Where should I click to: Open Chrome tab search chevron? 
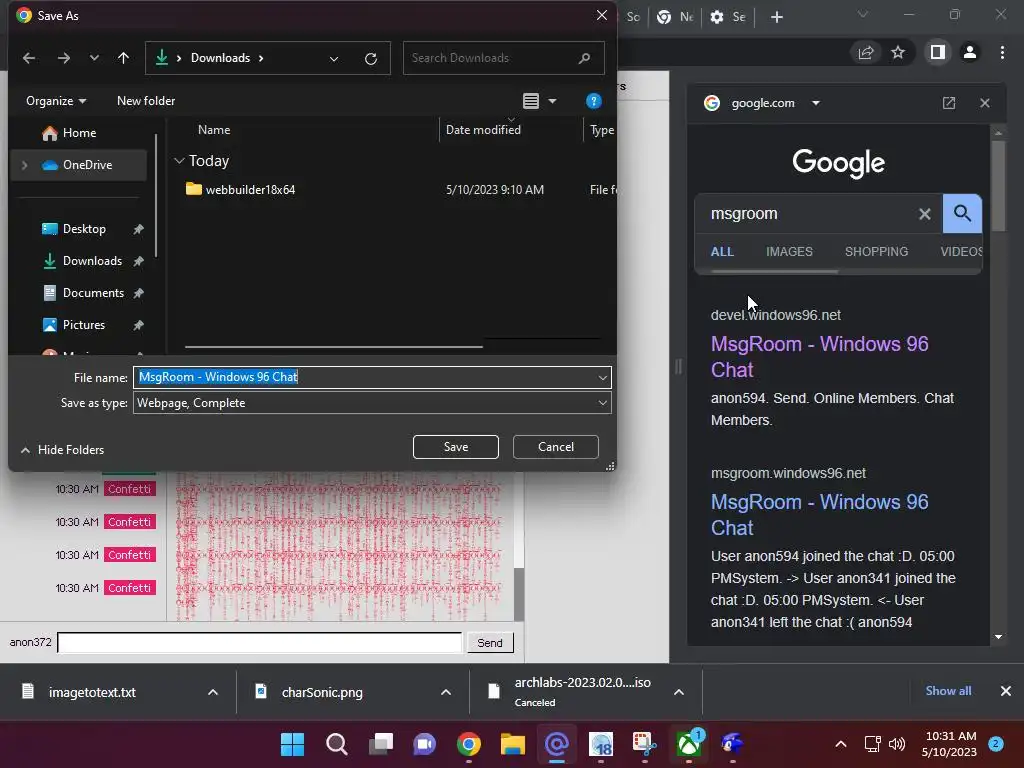pos(863,15)
